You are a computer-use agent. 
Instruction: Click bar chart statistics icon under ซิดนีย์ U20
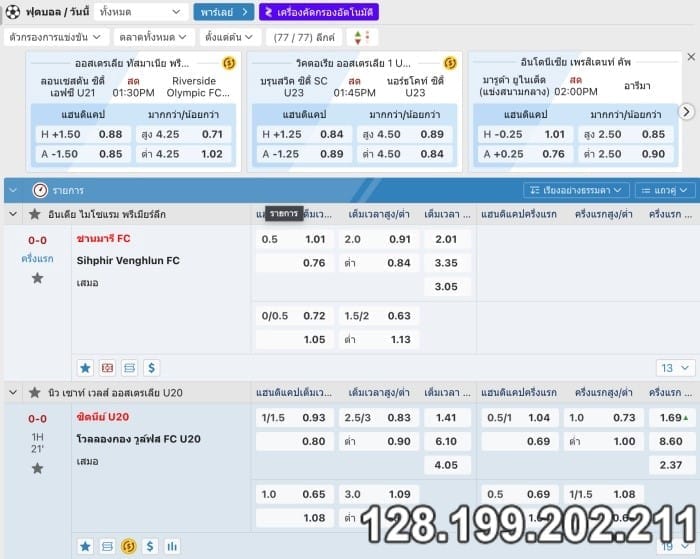[172, 546]
